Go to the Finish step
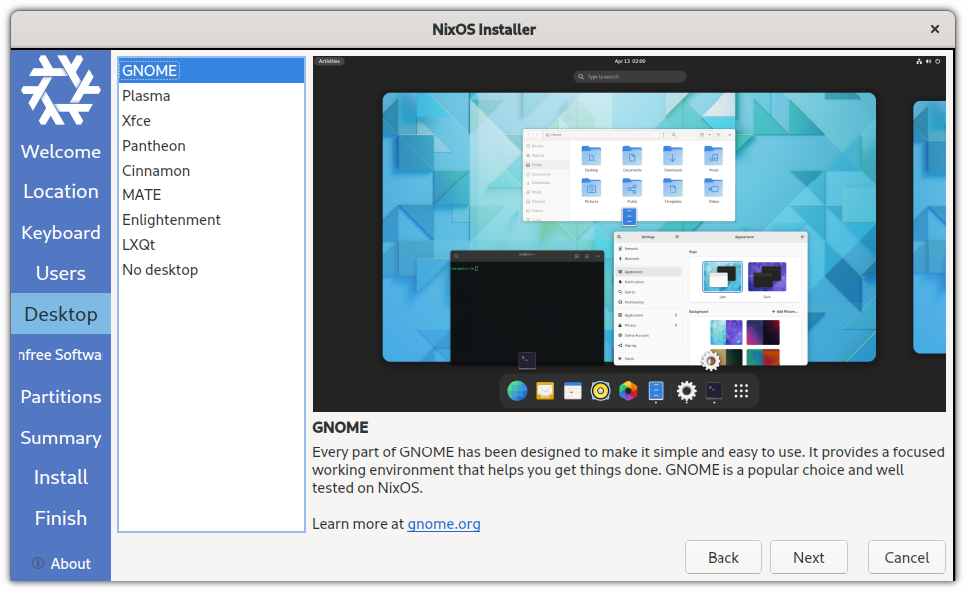Viewport: 968px width, 593px height. click(60, 518)
